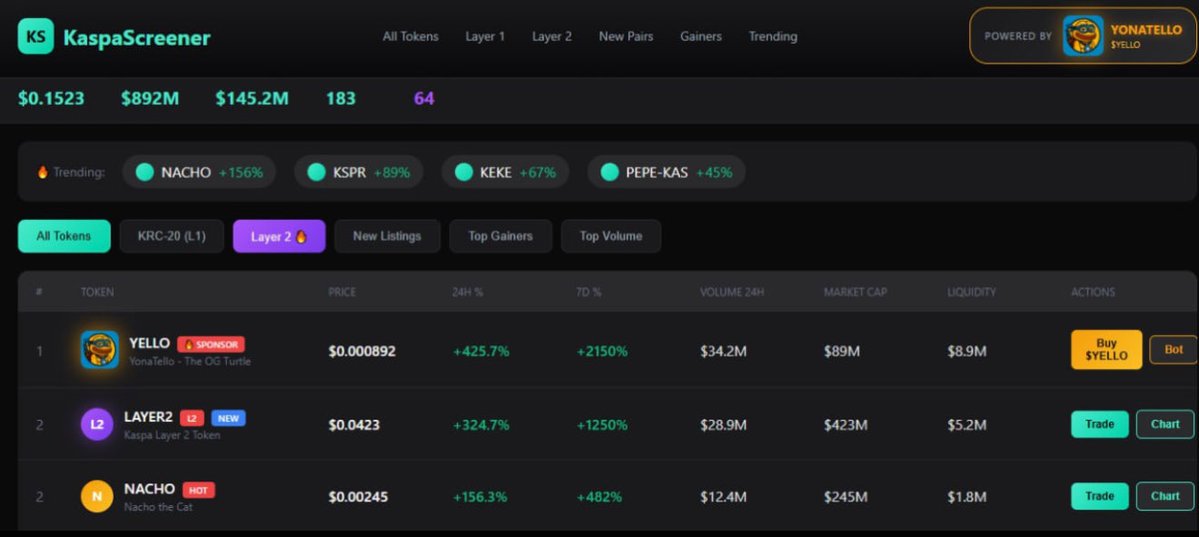Switch to the All Tokens filter tab
The height and width of the screenshot is (537, 1199).
tap(64, 236)
